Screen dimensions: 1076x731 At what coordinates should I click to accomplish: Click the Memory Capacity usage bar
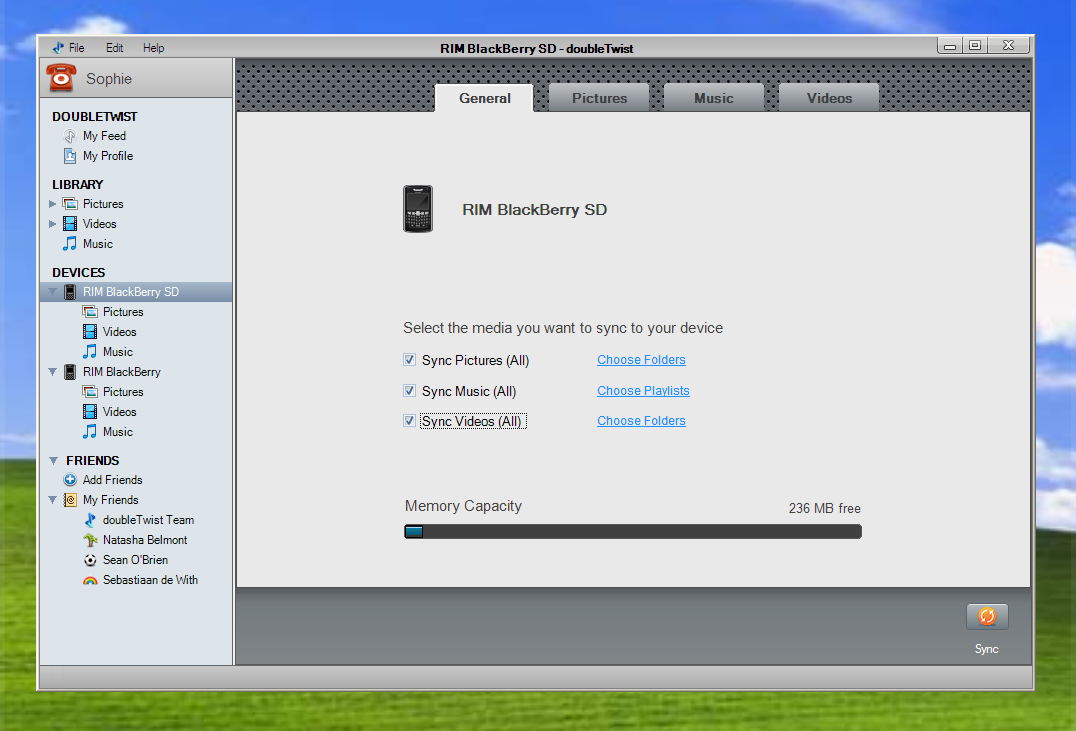click(x=633, y=531)
